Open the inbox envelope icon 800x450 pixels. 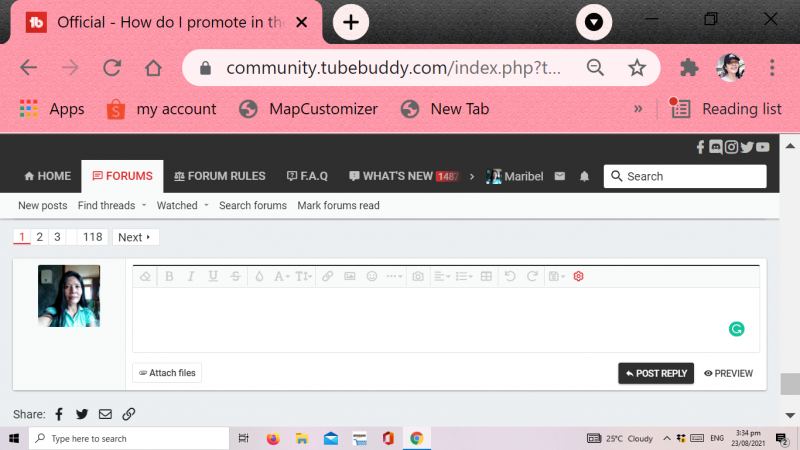(560, 176)
